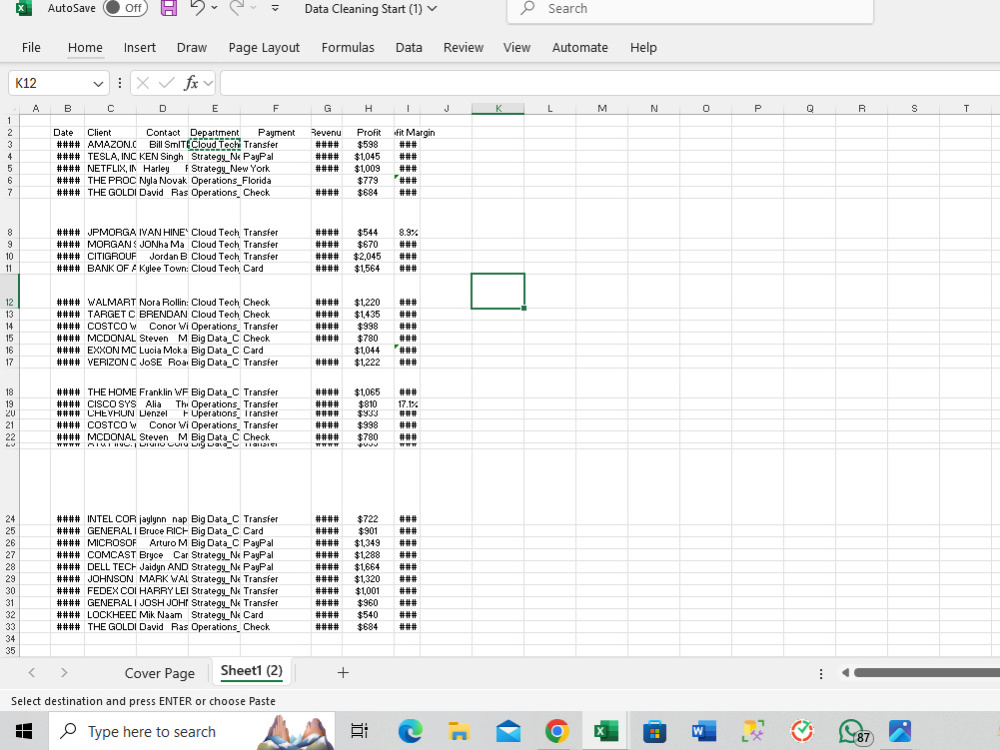Select column H header
This screenshot has width=1000, height=750.
(368, 108)
